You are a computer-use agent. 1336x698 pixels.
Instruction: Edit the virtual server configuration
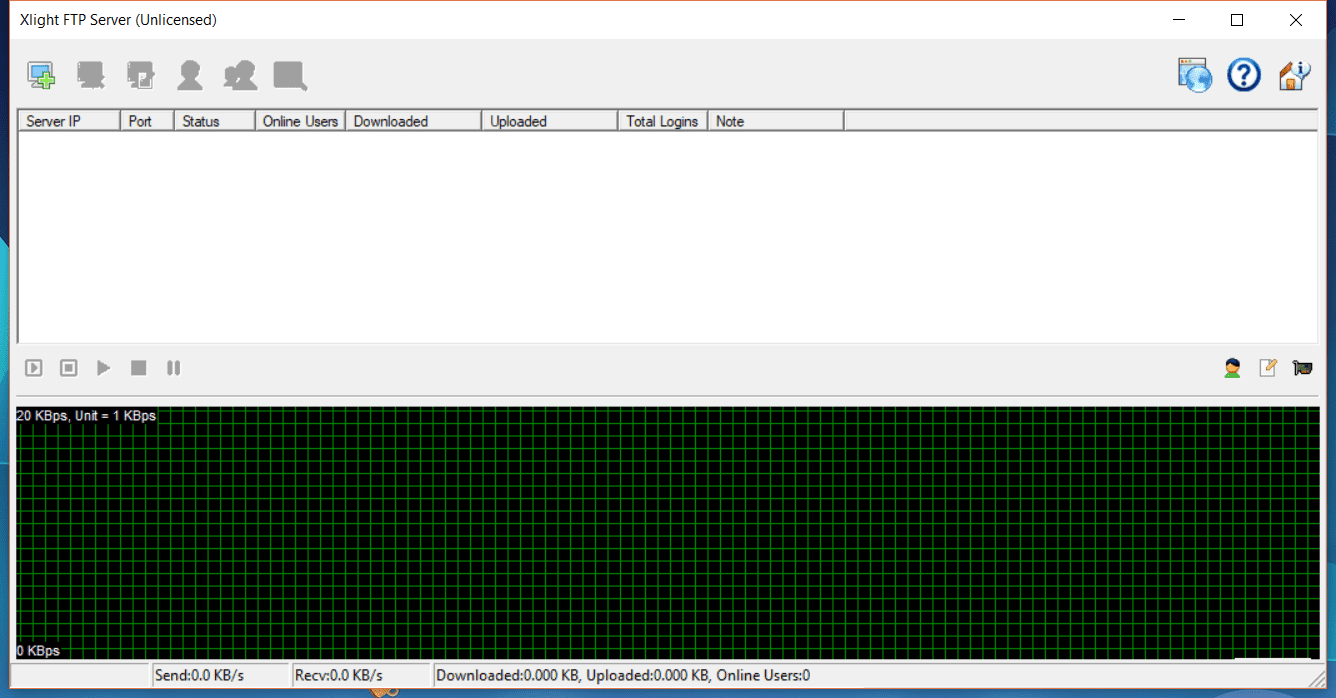tap(141, 74)
